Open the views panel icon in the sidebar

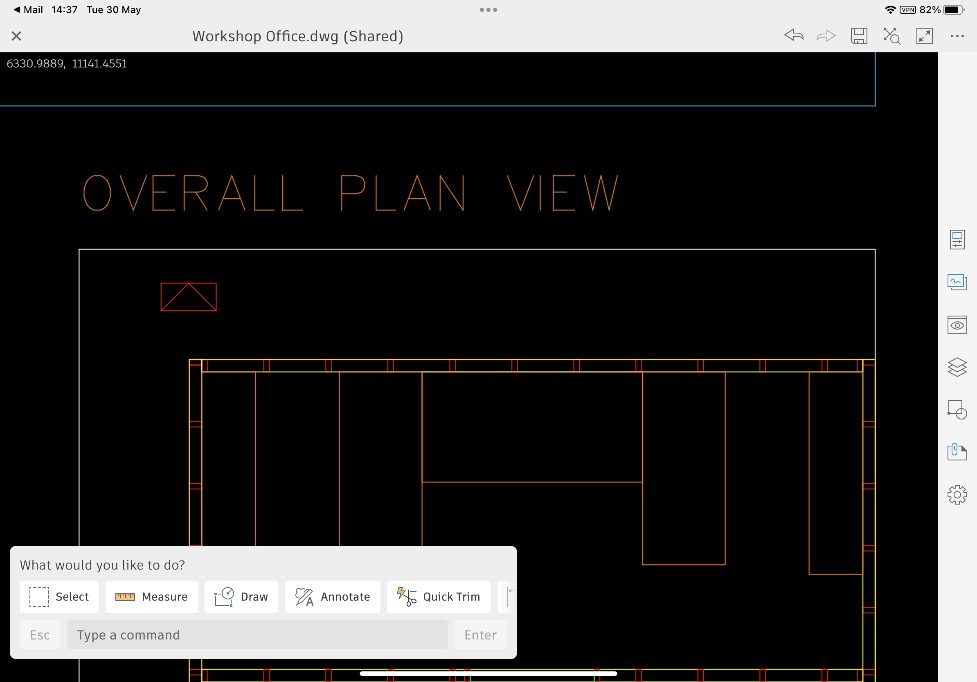(x=957, y=282)
